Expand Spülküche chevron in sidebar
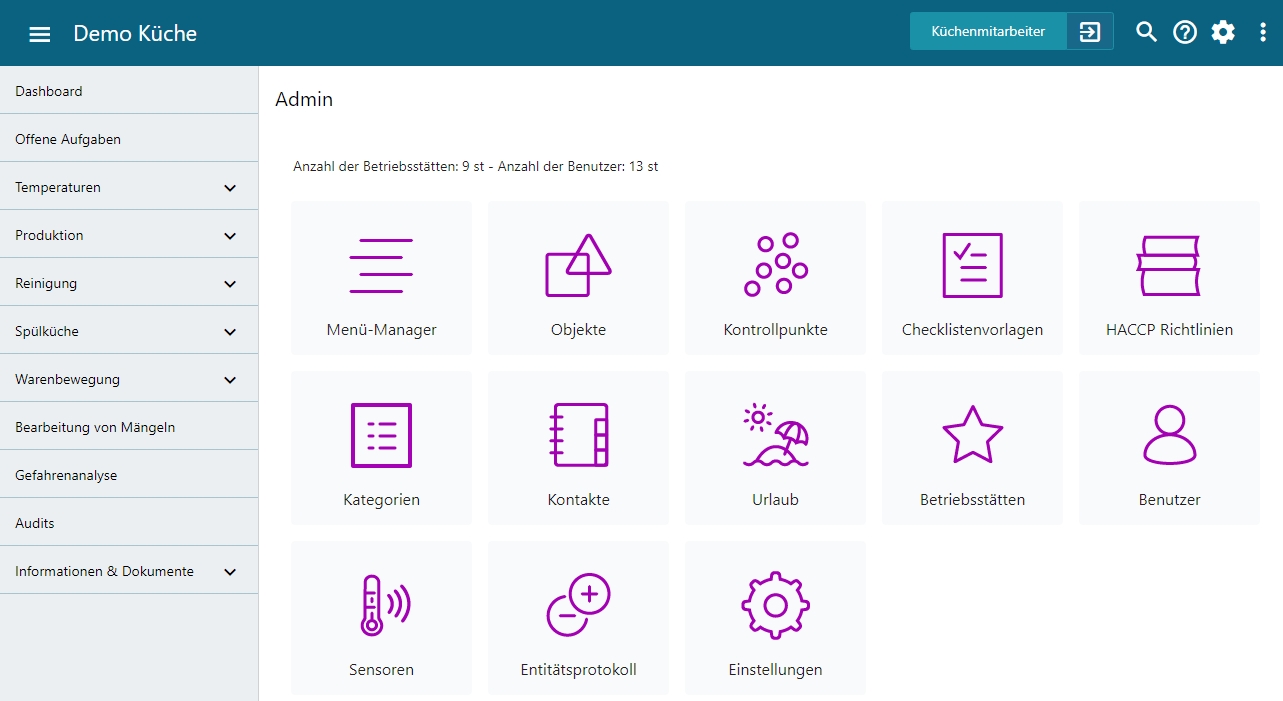Viewport: 1283px width, 701px height. tap(230, 332)
